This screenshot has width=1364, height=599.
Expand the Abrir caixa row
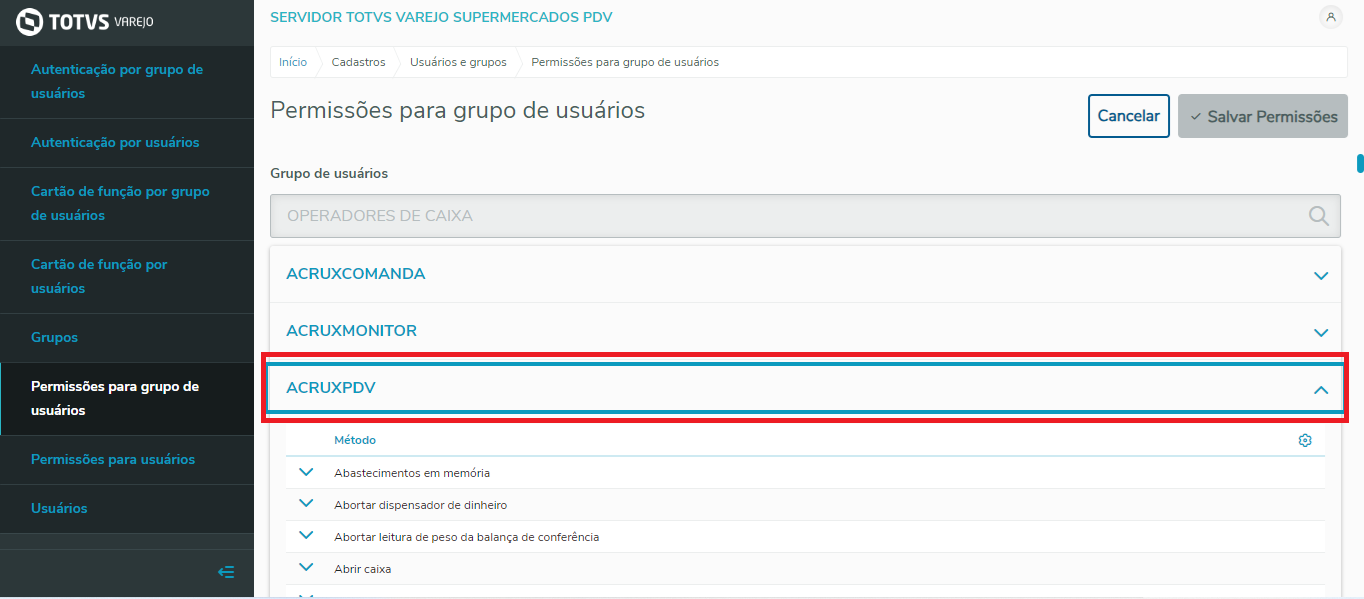(x=307, y=568)
